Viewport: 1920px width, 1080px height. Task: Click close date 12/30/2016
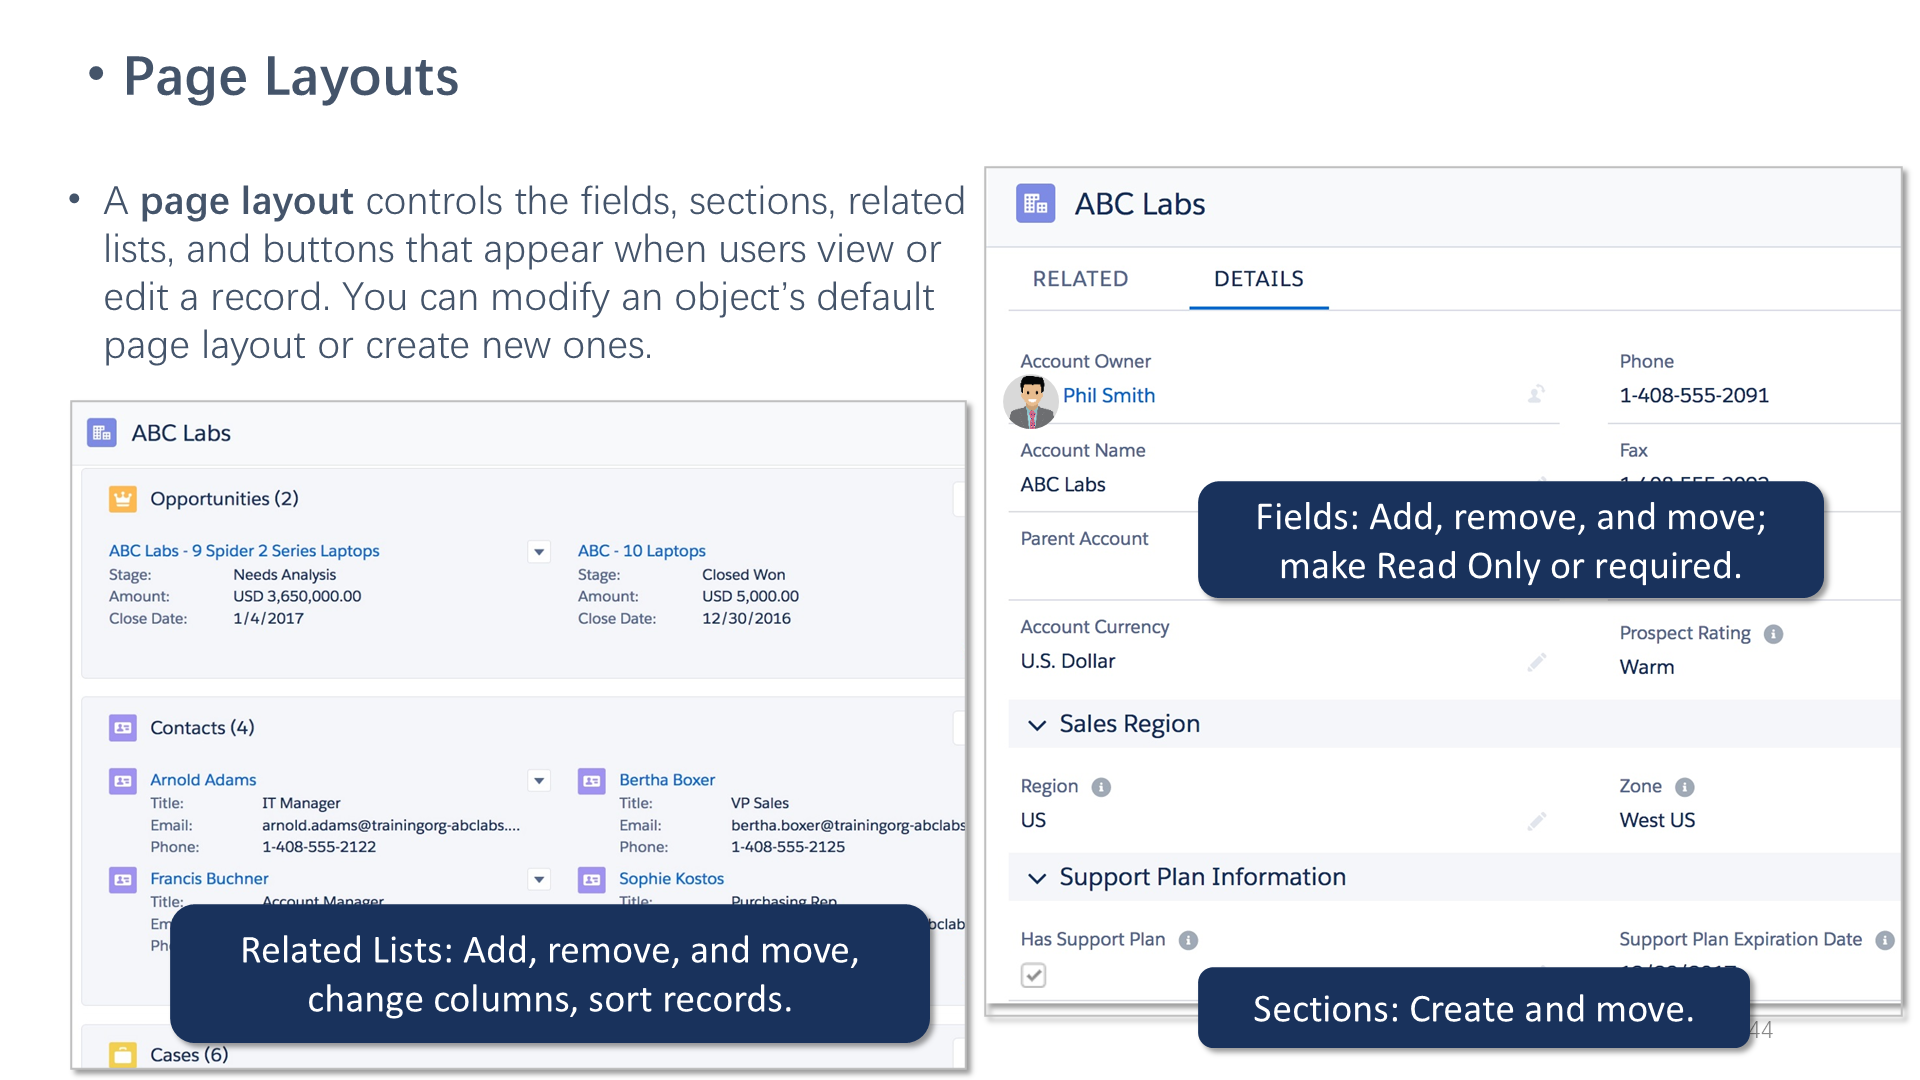click(746, 619)
